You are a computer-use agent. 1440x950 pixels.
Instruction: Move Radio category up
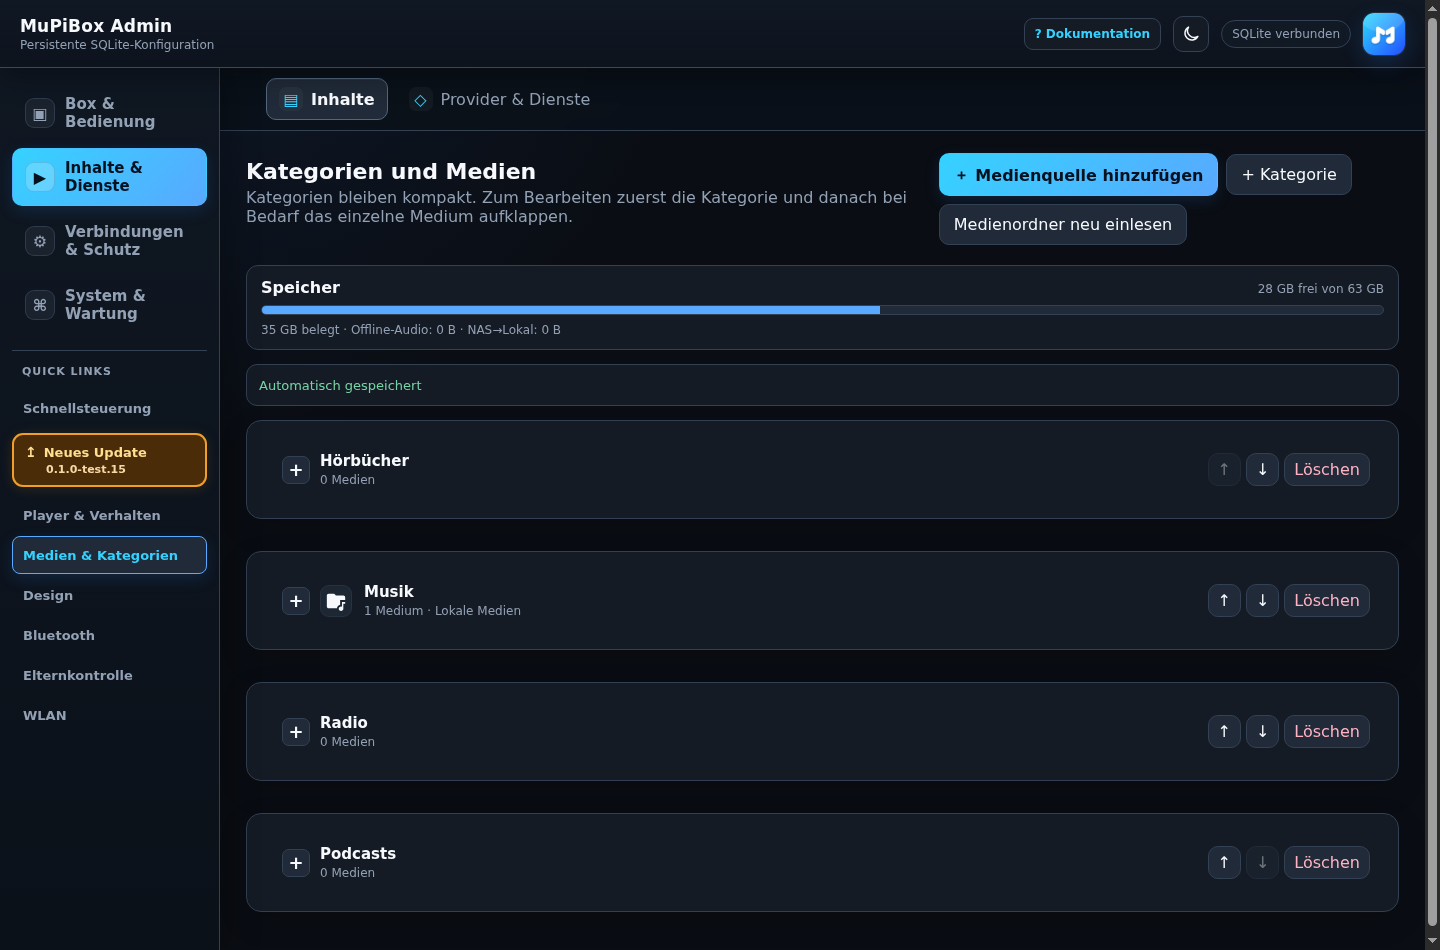click(1224, 732)
